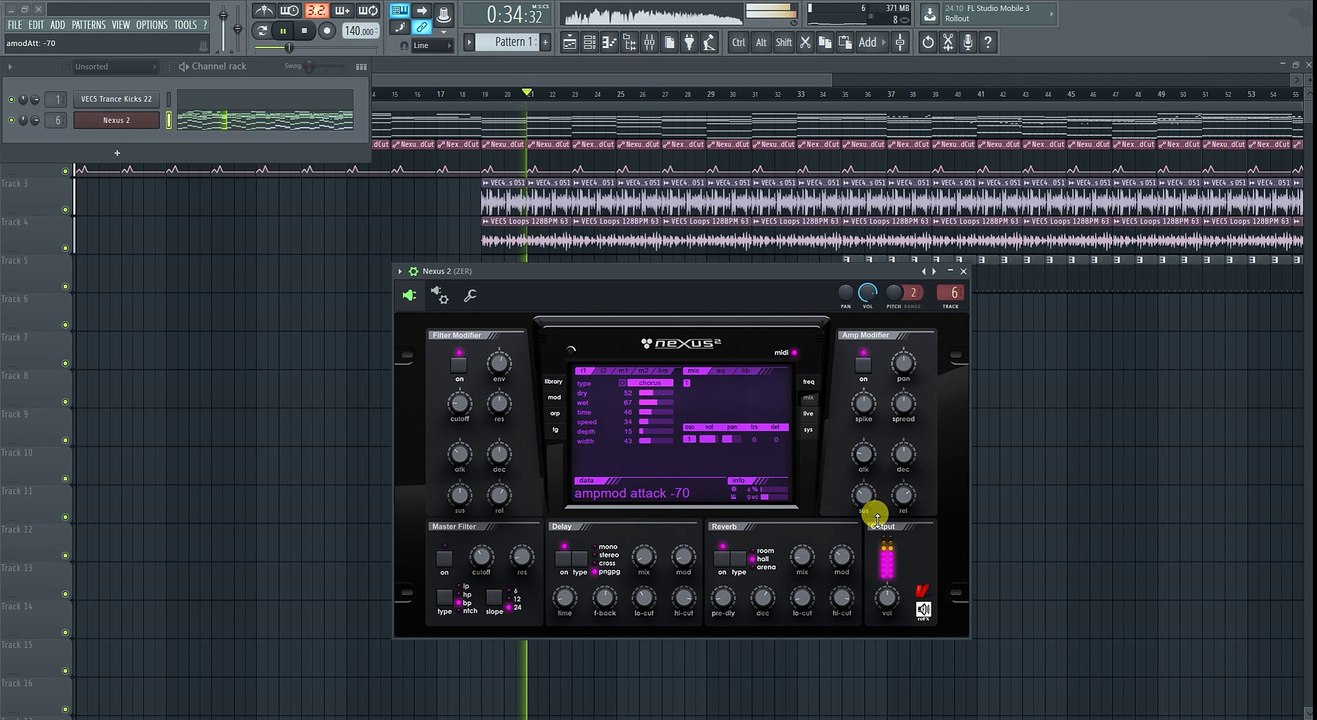Toggle Master Filter on button
This screenshot has width=1317, height=720.
pyautogui.click(x=444, y=558)
